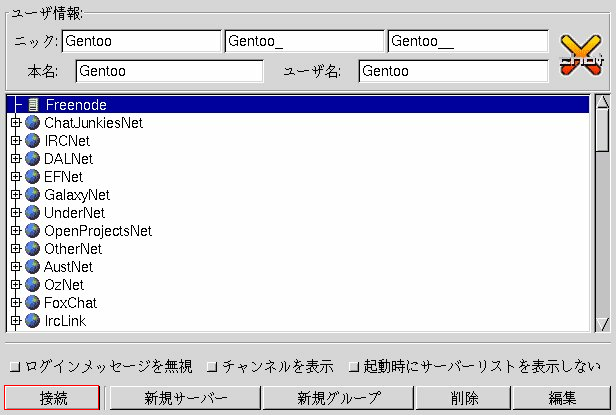Click the 編集 edit button
The height and width of the screenshot is (415, 616).
(x=562, y=398)
